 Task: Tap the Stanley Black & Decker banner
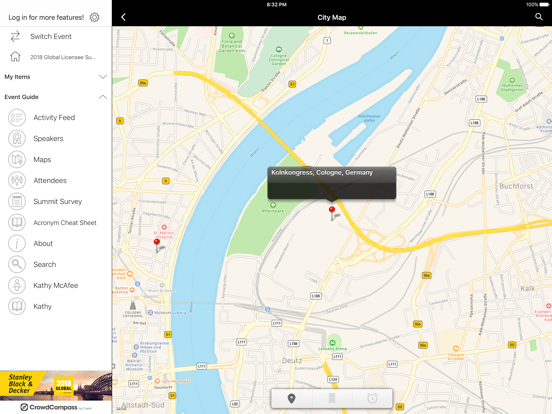click(56, 385)
